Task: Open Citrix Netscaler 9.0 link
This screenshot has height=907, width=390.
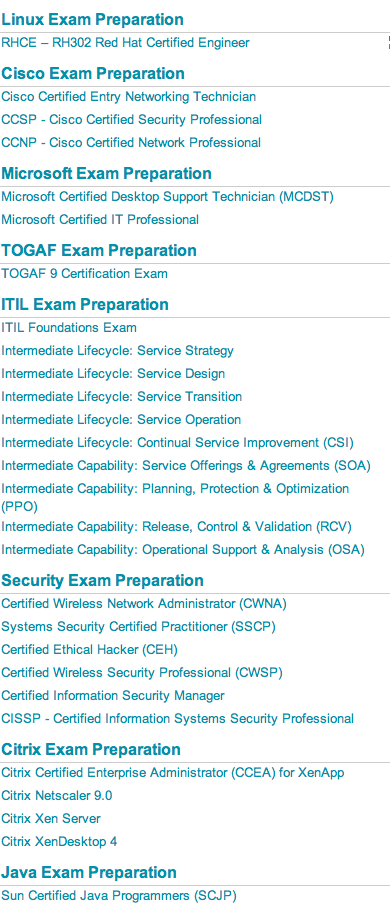Action: [57, 796]
